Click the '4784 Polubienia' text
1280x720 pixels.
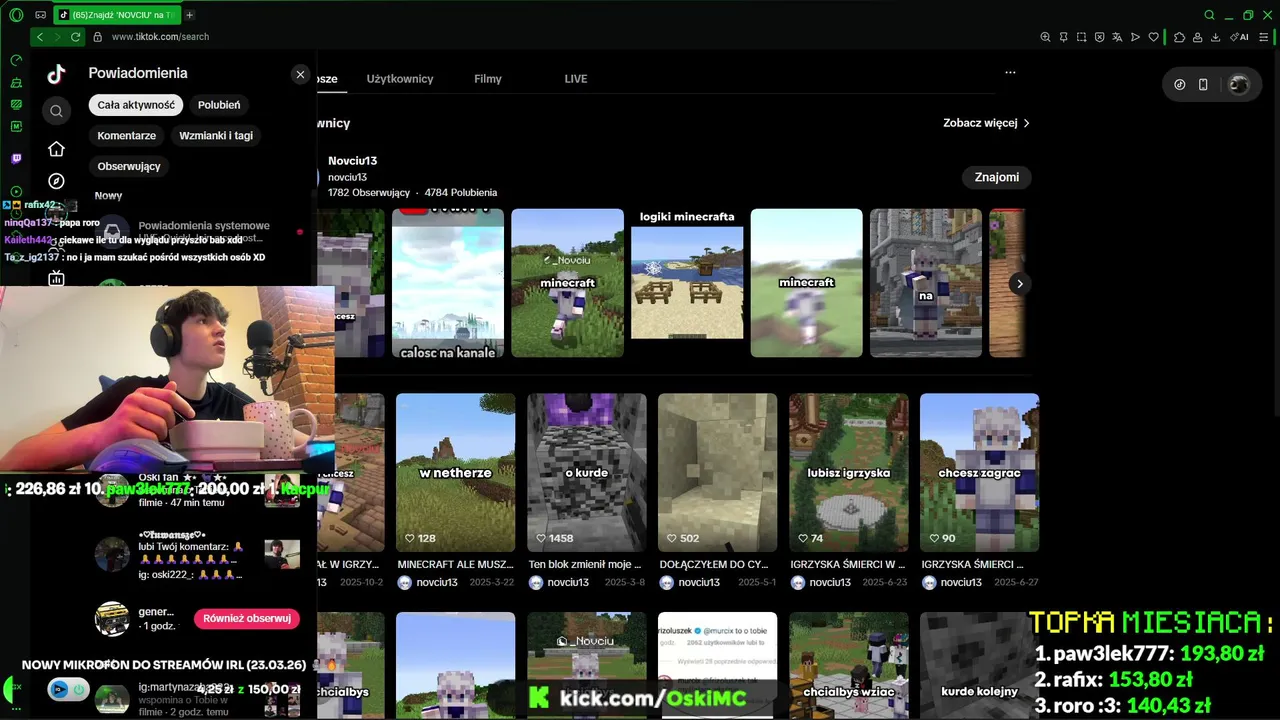click(x=461, y=193)
